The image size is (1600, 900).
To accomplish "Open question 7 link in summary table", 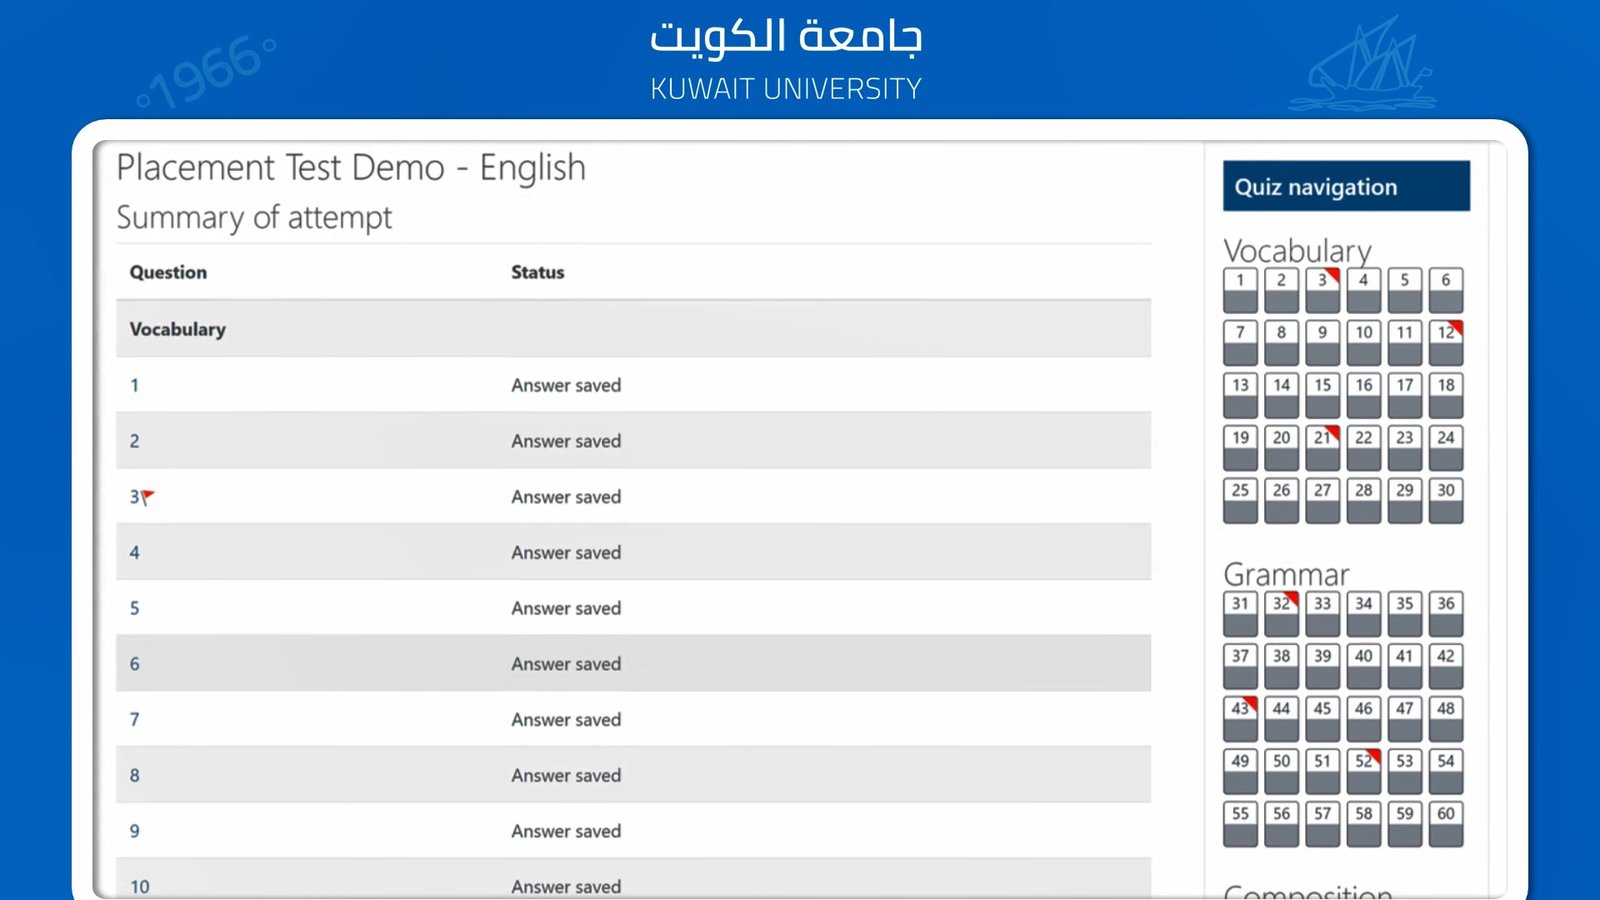I will coord(135,720).
